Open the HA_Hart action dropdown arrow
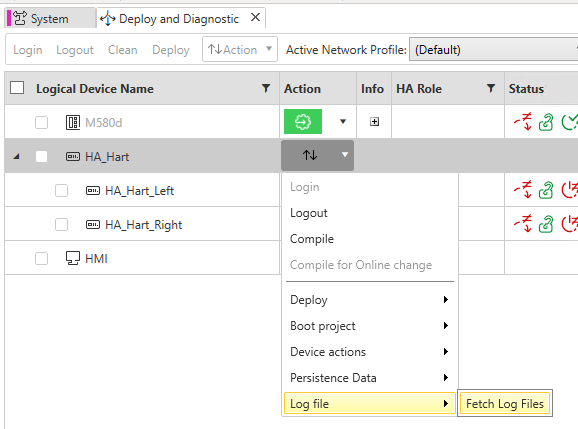 point(345,155)
